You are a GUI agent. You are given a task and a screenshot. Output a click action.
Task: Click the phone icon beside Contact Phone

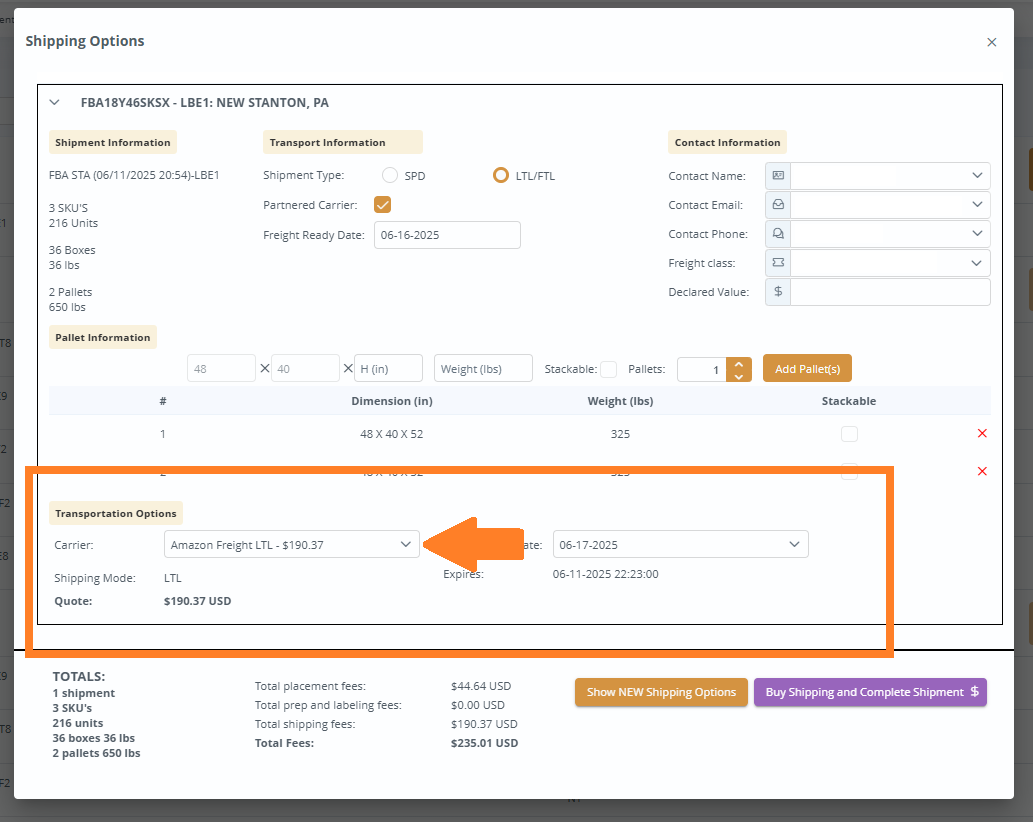click(777, 233)
